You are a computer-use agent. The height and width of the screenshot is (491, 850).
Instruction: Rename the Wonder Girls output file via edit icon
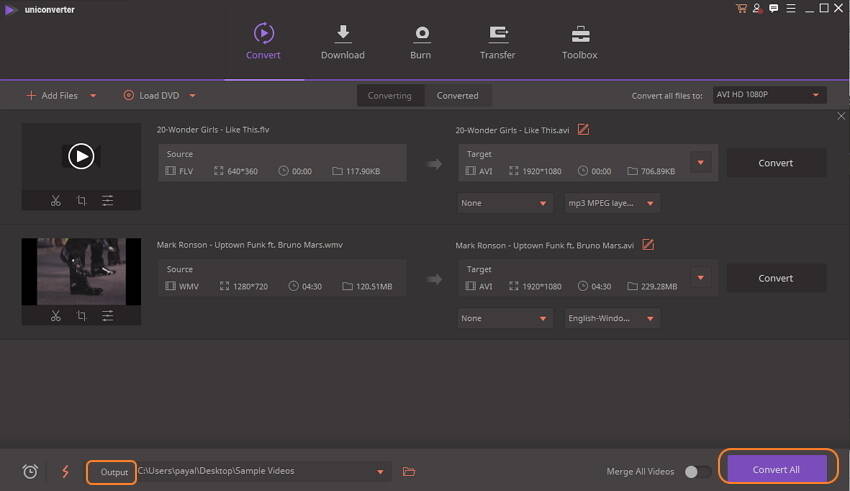coord(583,130)
